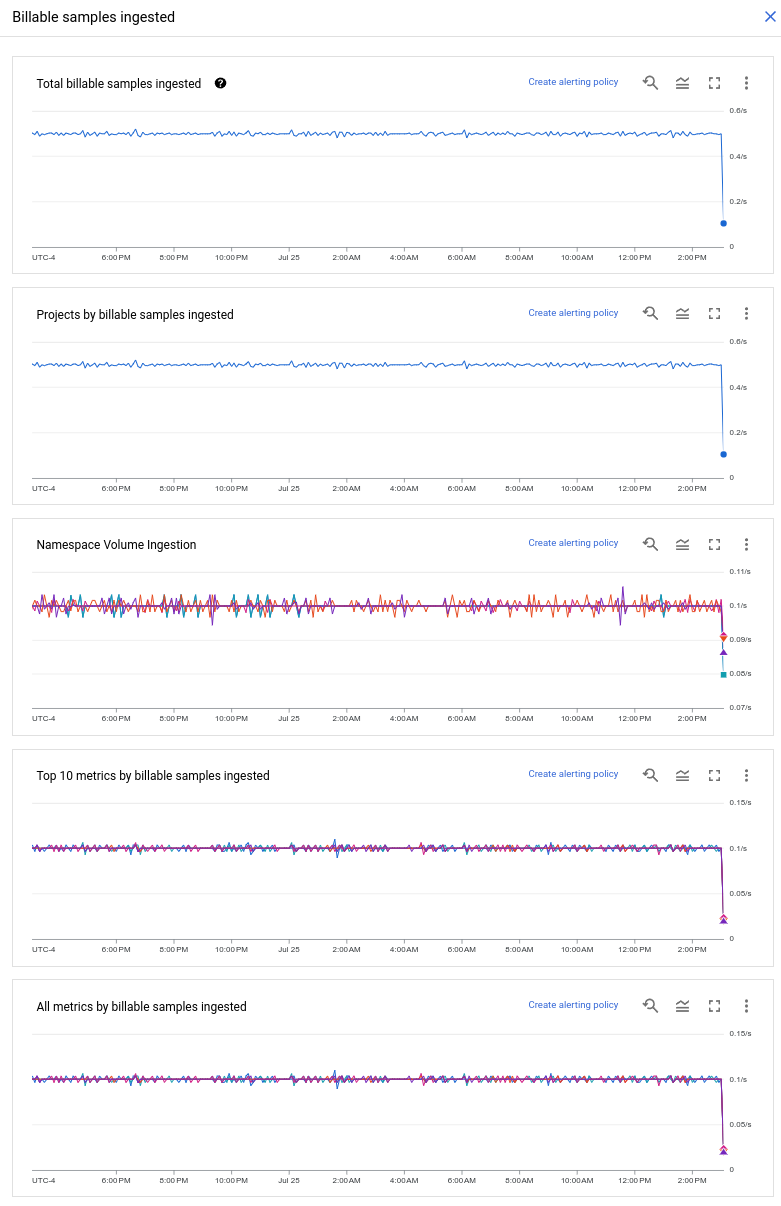Viewport: 781px width, 1206px height.
Task: Create alerting policy for Namespace Volume Ingestion
Action: [x=573, y=542]
